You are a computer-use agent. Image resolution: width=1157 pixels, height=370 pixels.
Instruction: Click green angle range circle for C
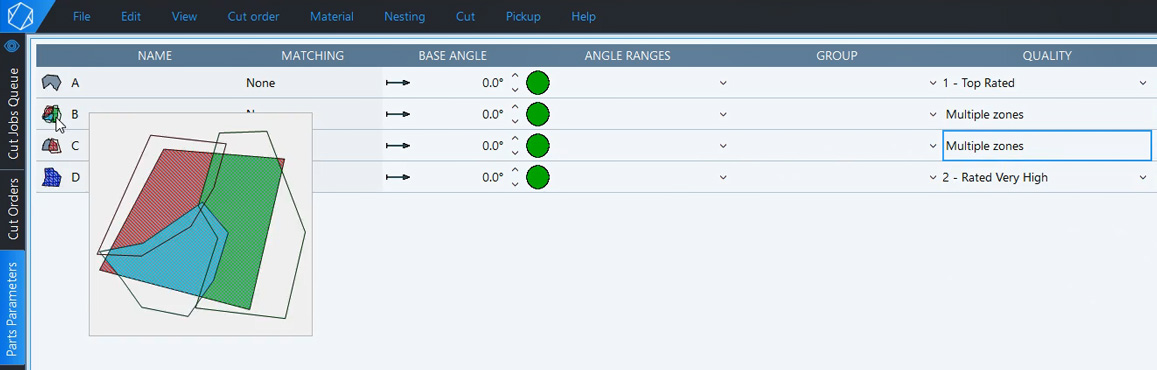(x=538, y=145)
